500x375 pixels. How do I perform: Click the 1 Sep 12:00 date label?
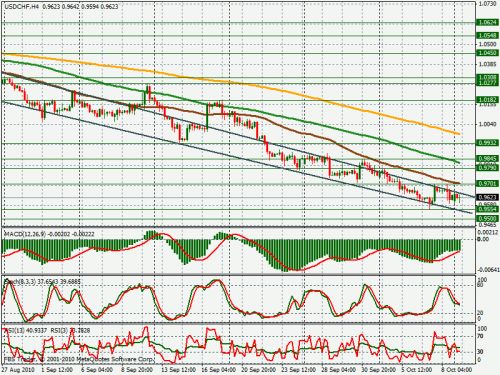[x=57, y=370]
